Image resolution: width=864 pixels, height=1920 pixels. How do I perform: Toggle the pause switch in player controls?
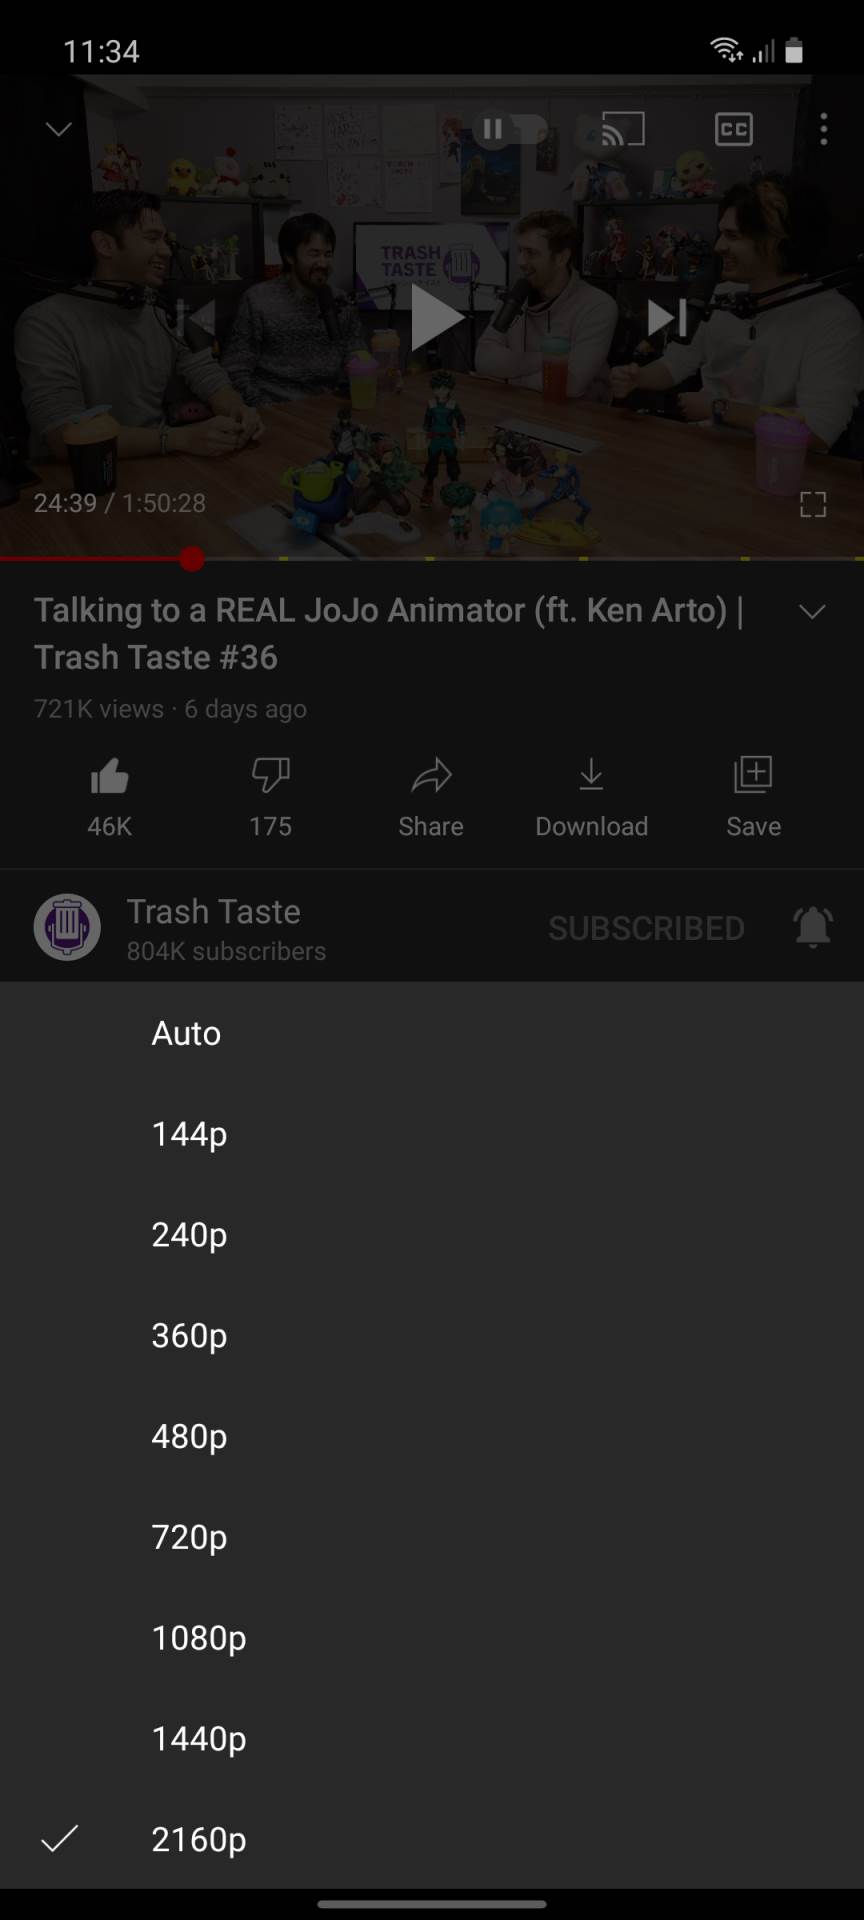(x=510, y=129)
